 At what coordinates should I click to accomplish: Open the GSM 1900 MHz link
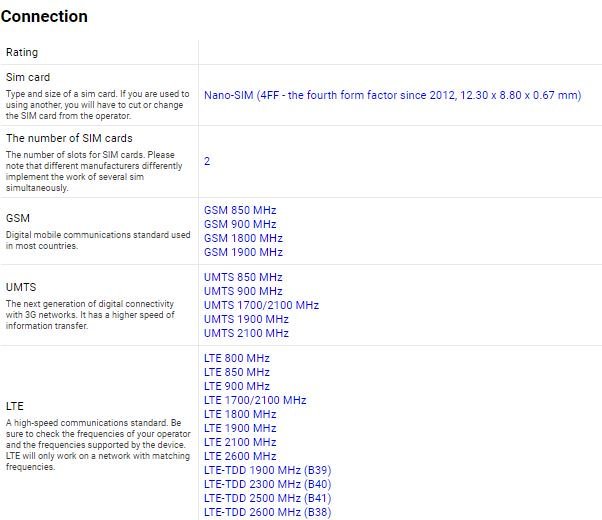point(243,253)
